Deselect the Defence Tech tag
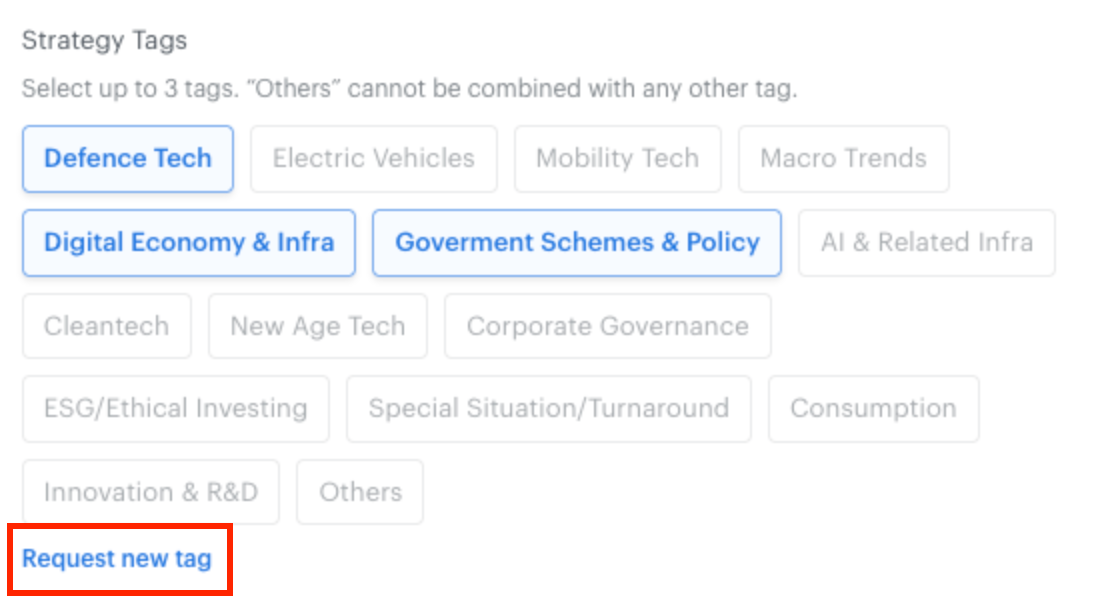1102x602 pixels. [128, 159]
